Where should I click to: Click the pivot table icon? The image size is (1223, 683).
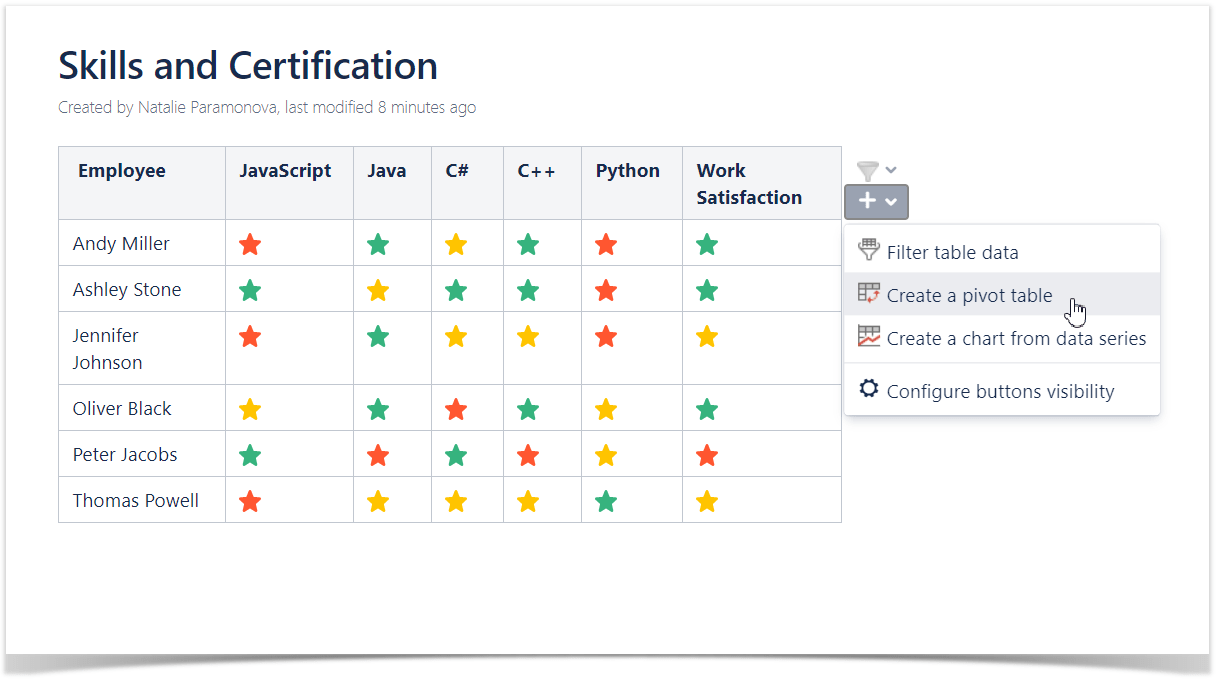pos(869,294)
